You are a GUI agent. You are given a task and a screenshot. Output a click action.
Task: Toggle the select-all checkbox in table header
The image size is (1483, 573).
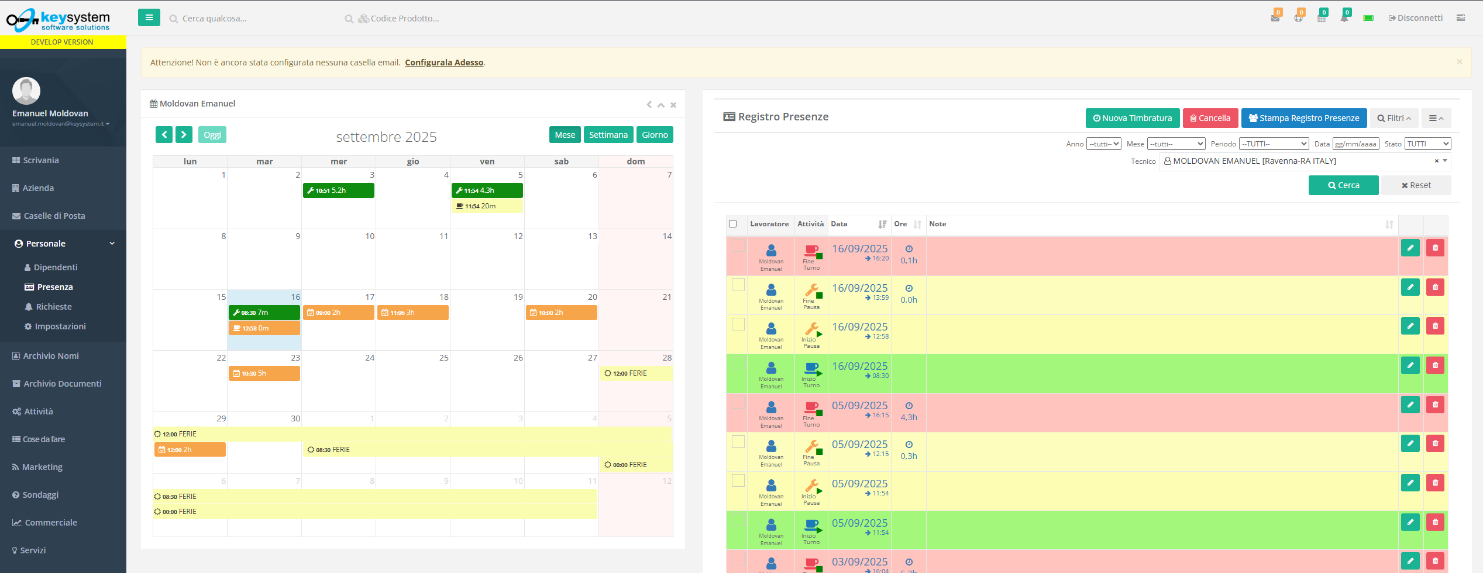(x=733, y=224)
